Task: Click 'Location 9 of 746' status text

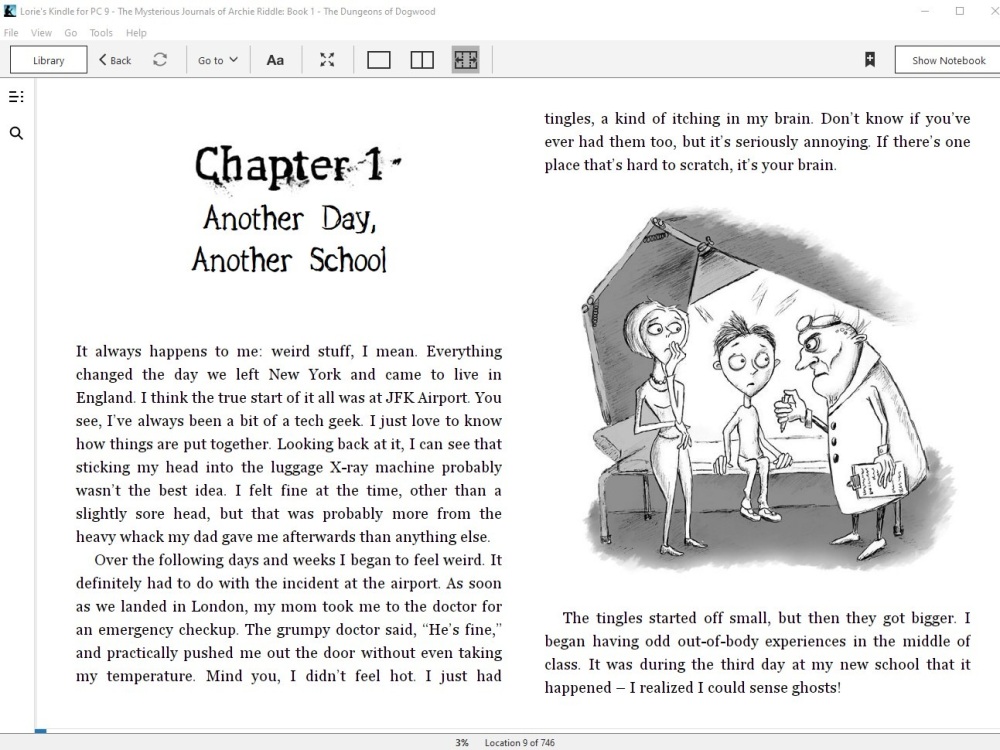Action: coord(519,742)
